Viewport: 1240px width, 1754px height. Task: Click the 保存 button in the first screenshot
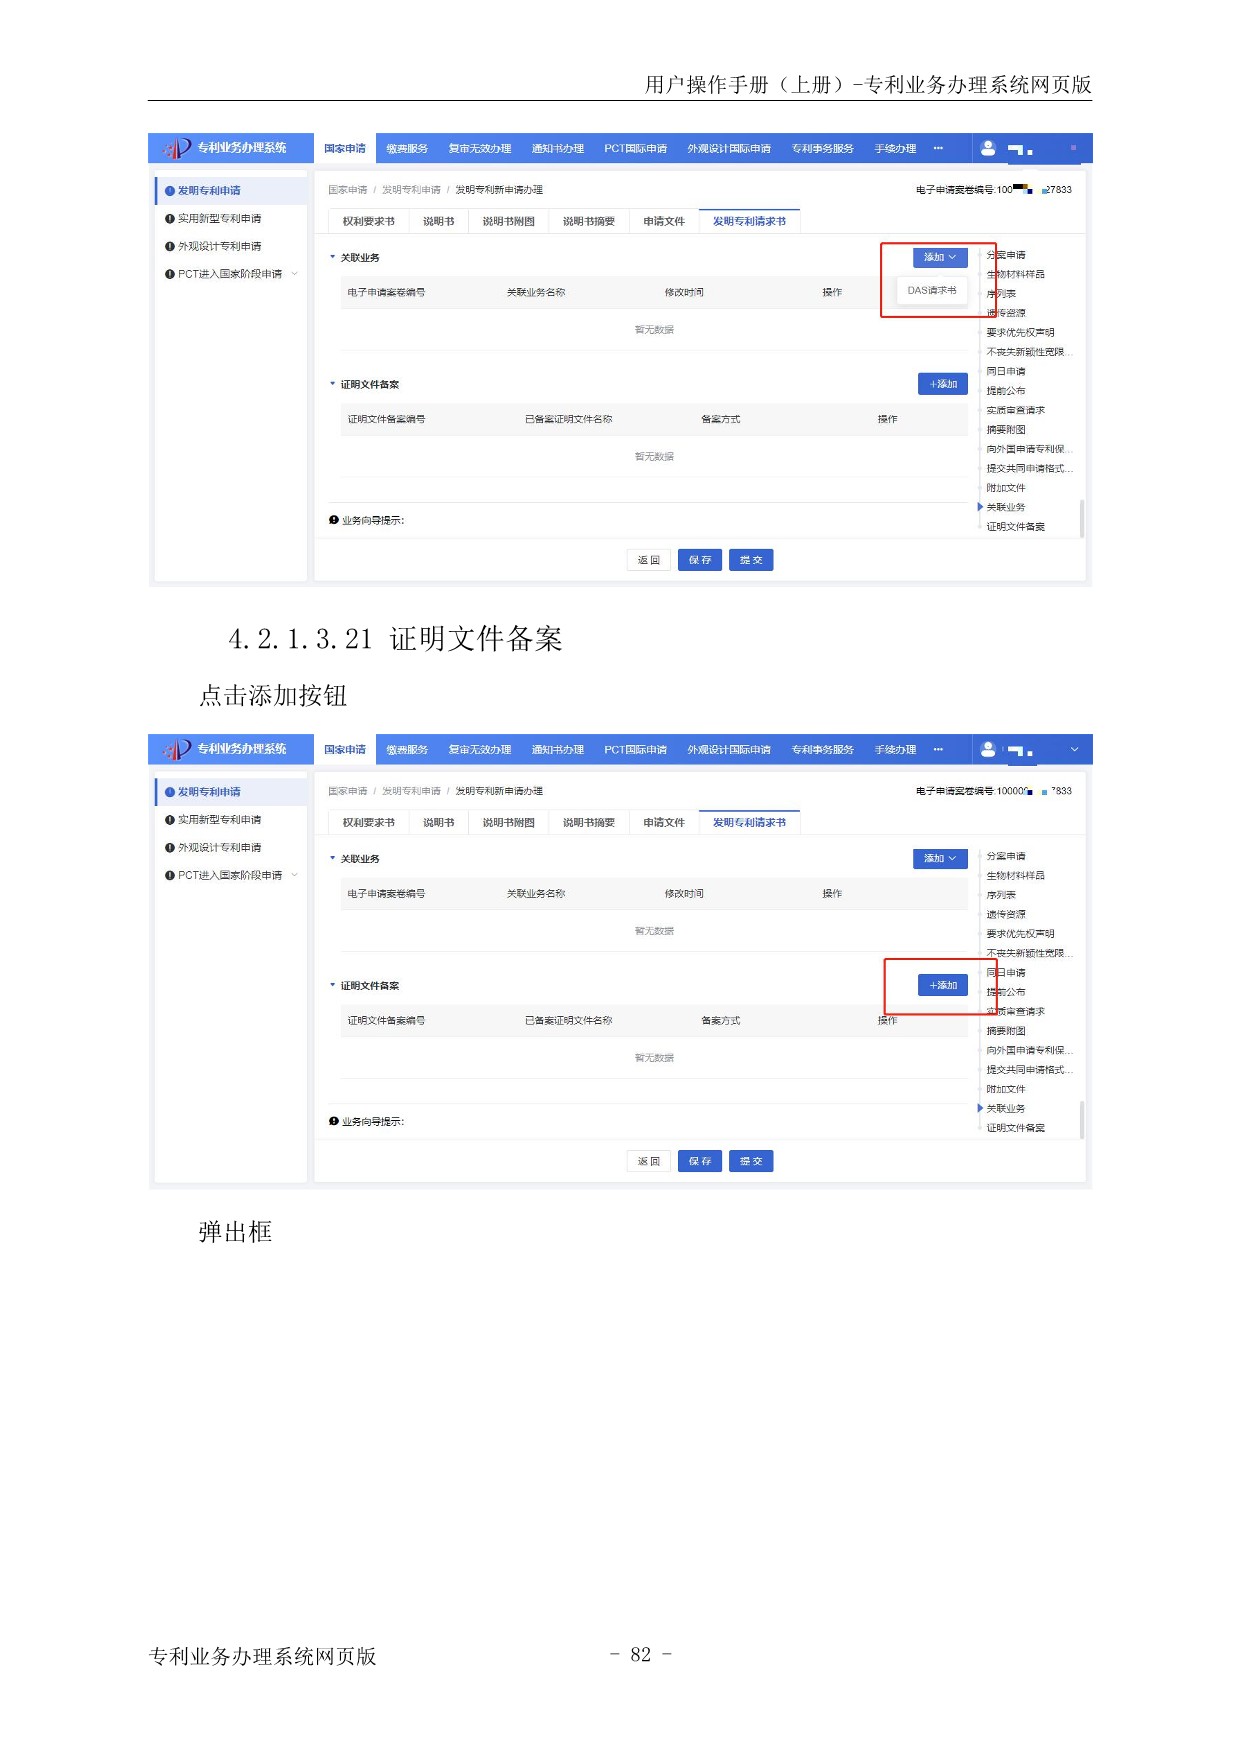(x=699, y=560)
